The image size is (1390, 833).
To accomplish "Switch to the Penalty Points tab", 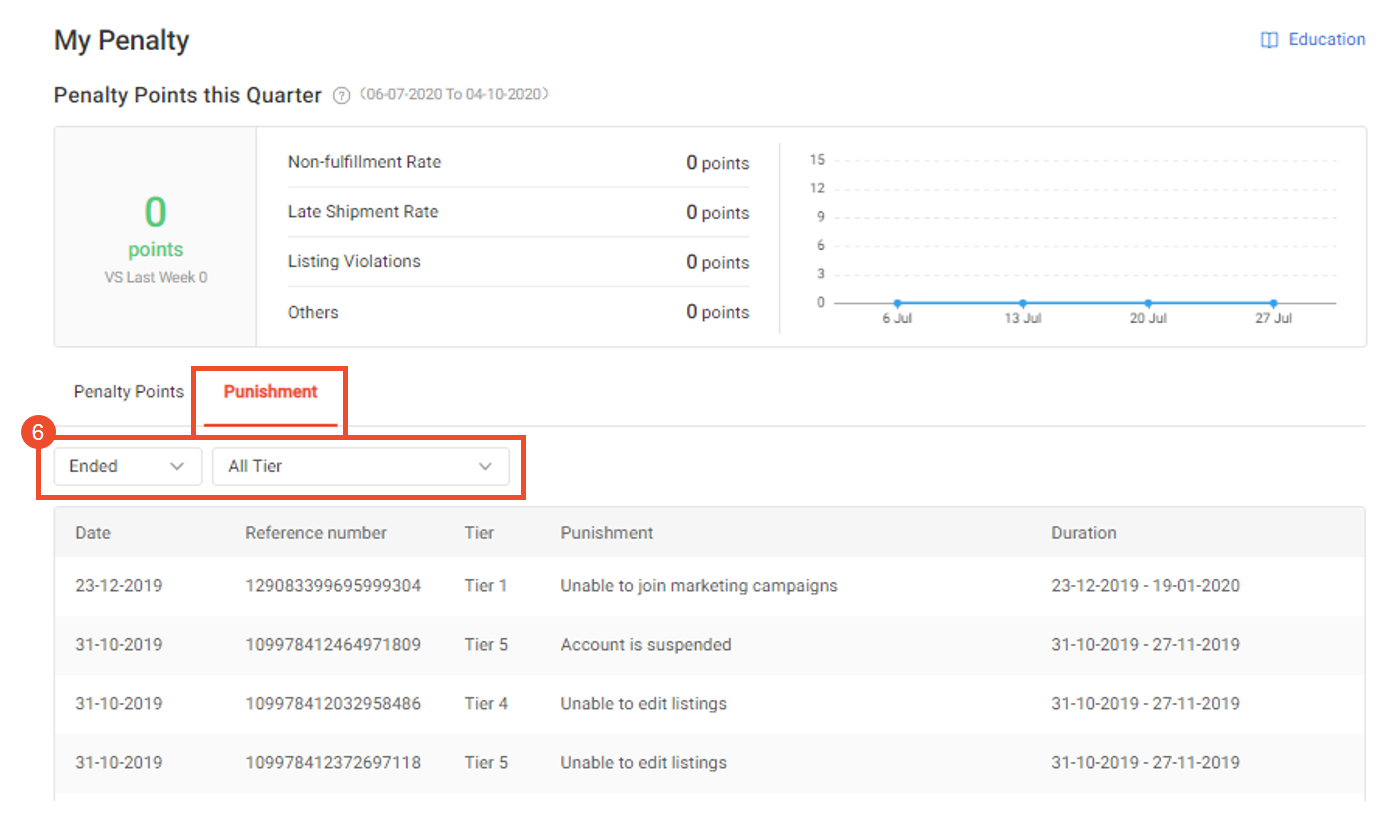I will point(129,392).
